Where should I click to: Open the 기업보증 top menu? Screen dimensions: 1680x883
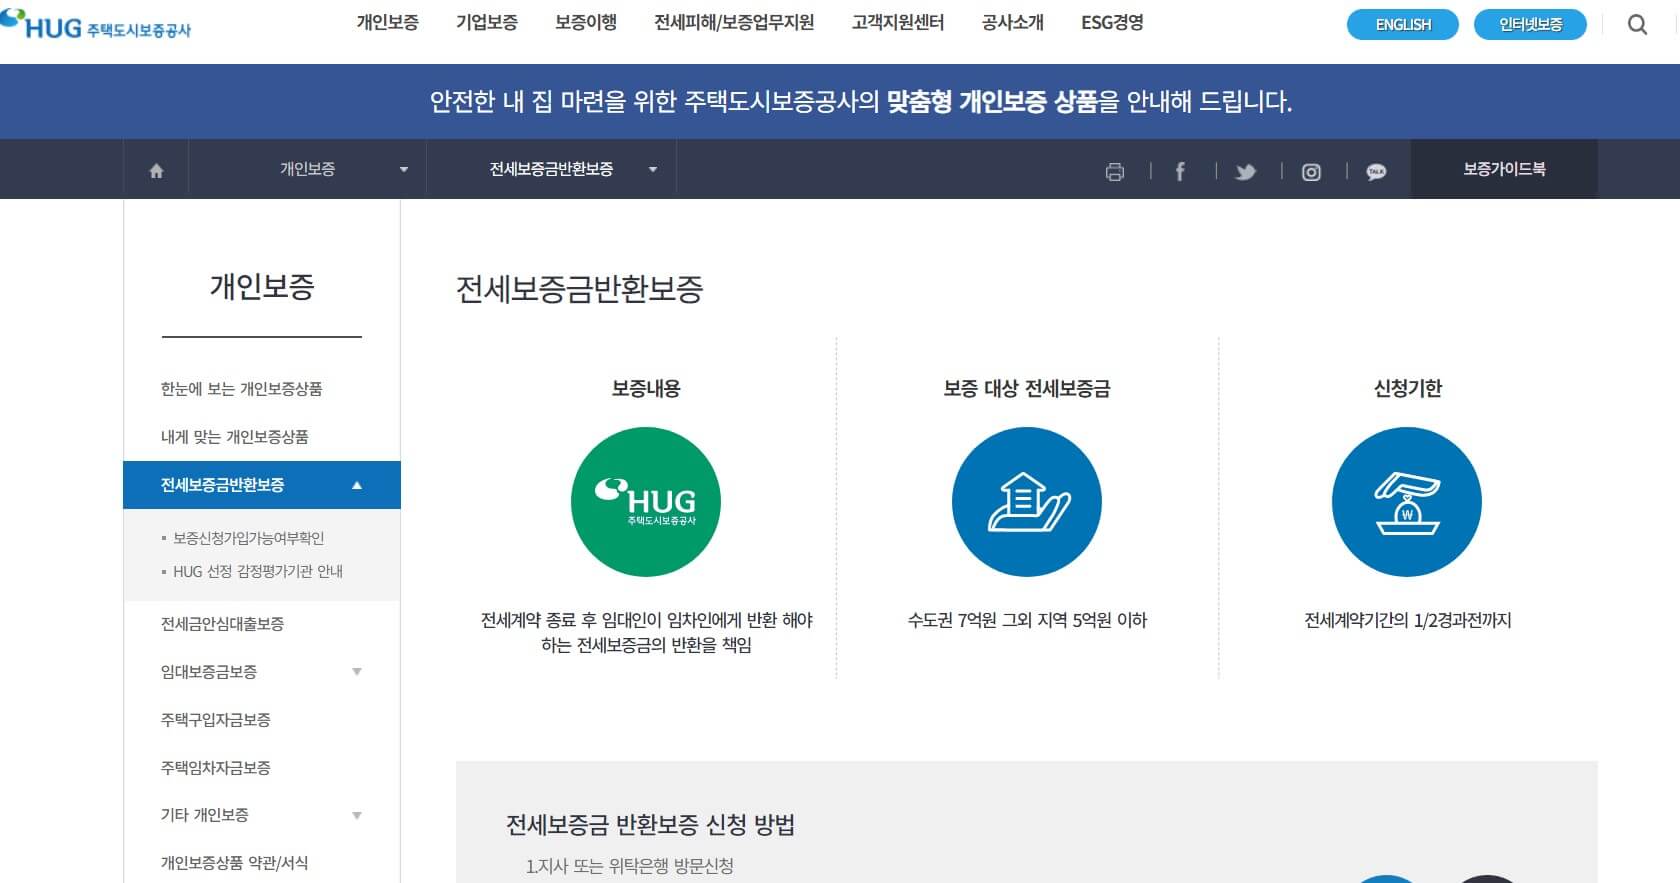[487, 22]
